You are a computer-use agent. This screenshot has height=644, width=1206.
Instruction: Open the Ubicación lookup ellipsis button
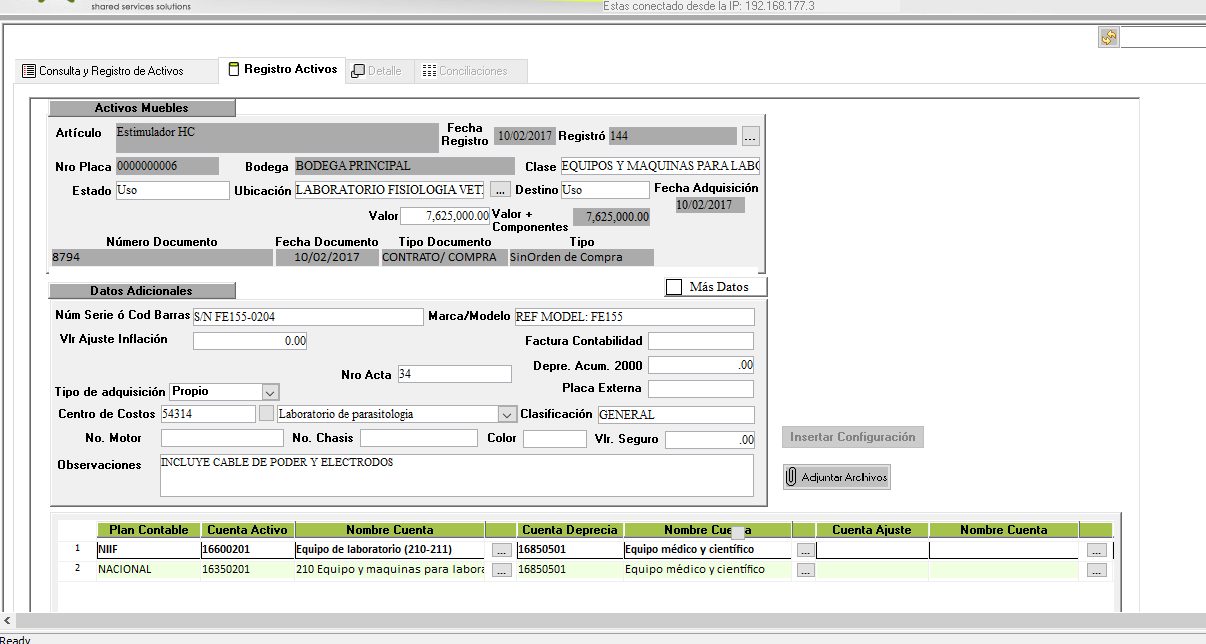(x=501, y=189)
